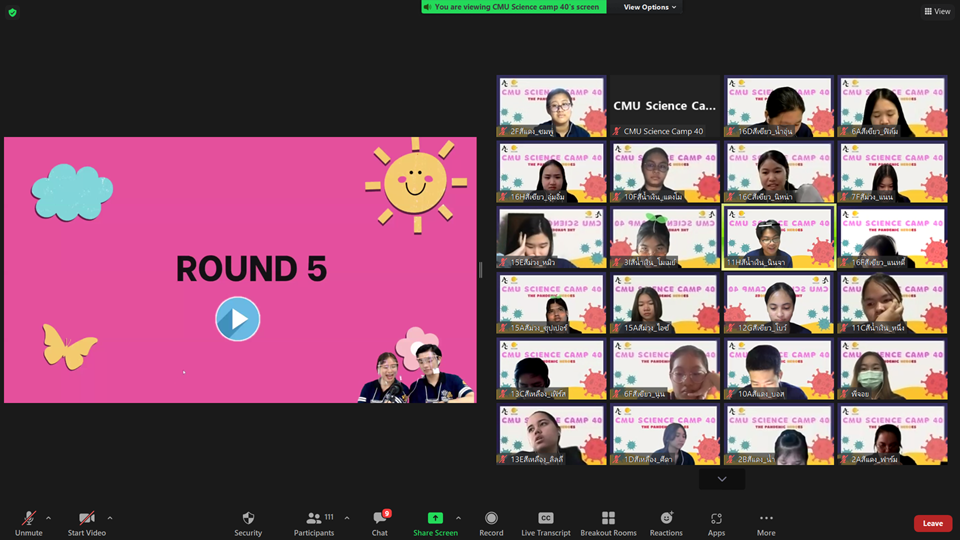Start recording with Record button
This screenshot has height=540, width=960.
pos(491,518)
